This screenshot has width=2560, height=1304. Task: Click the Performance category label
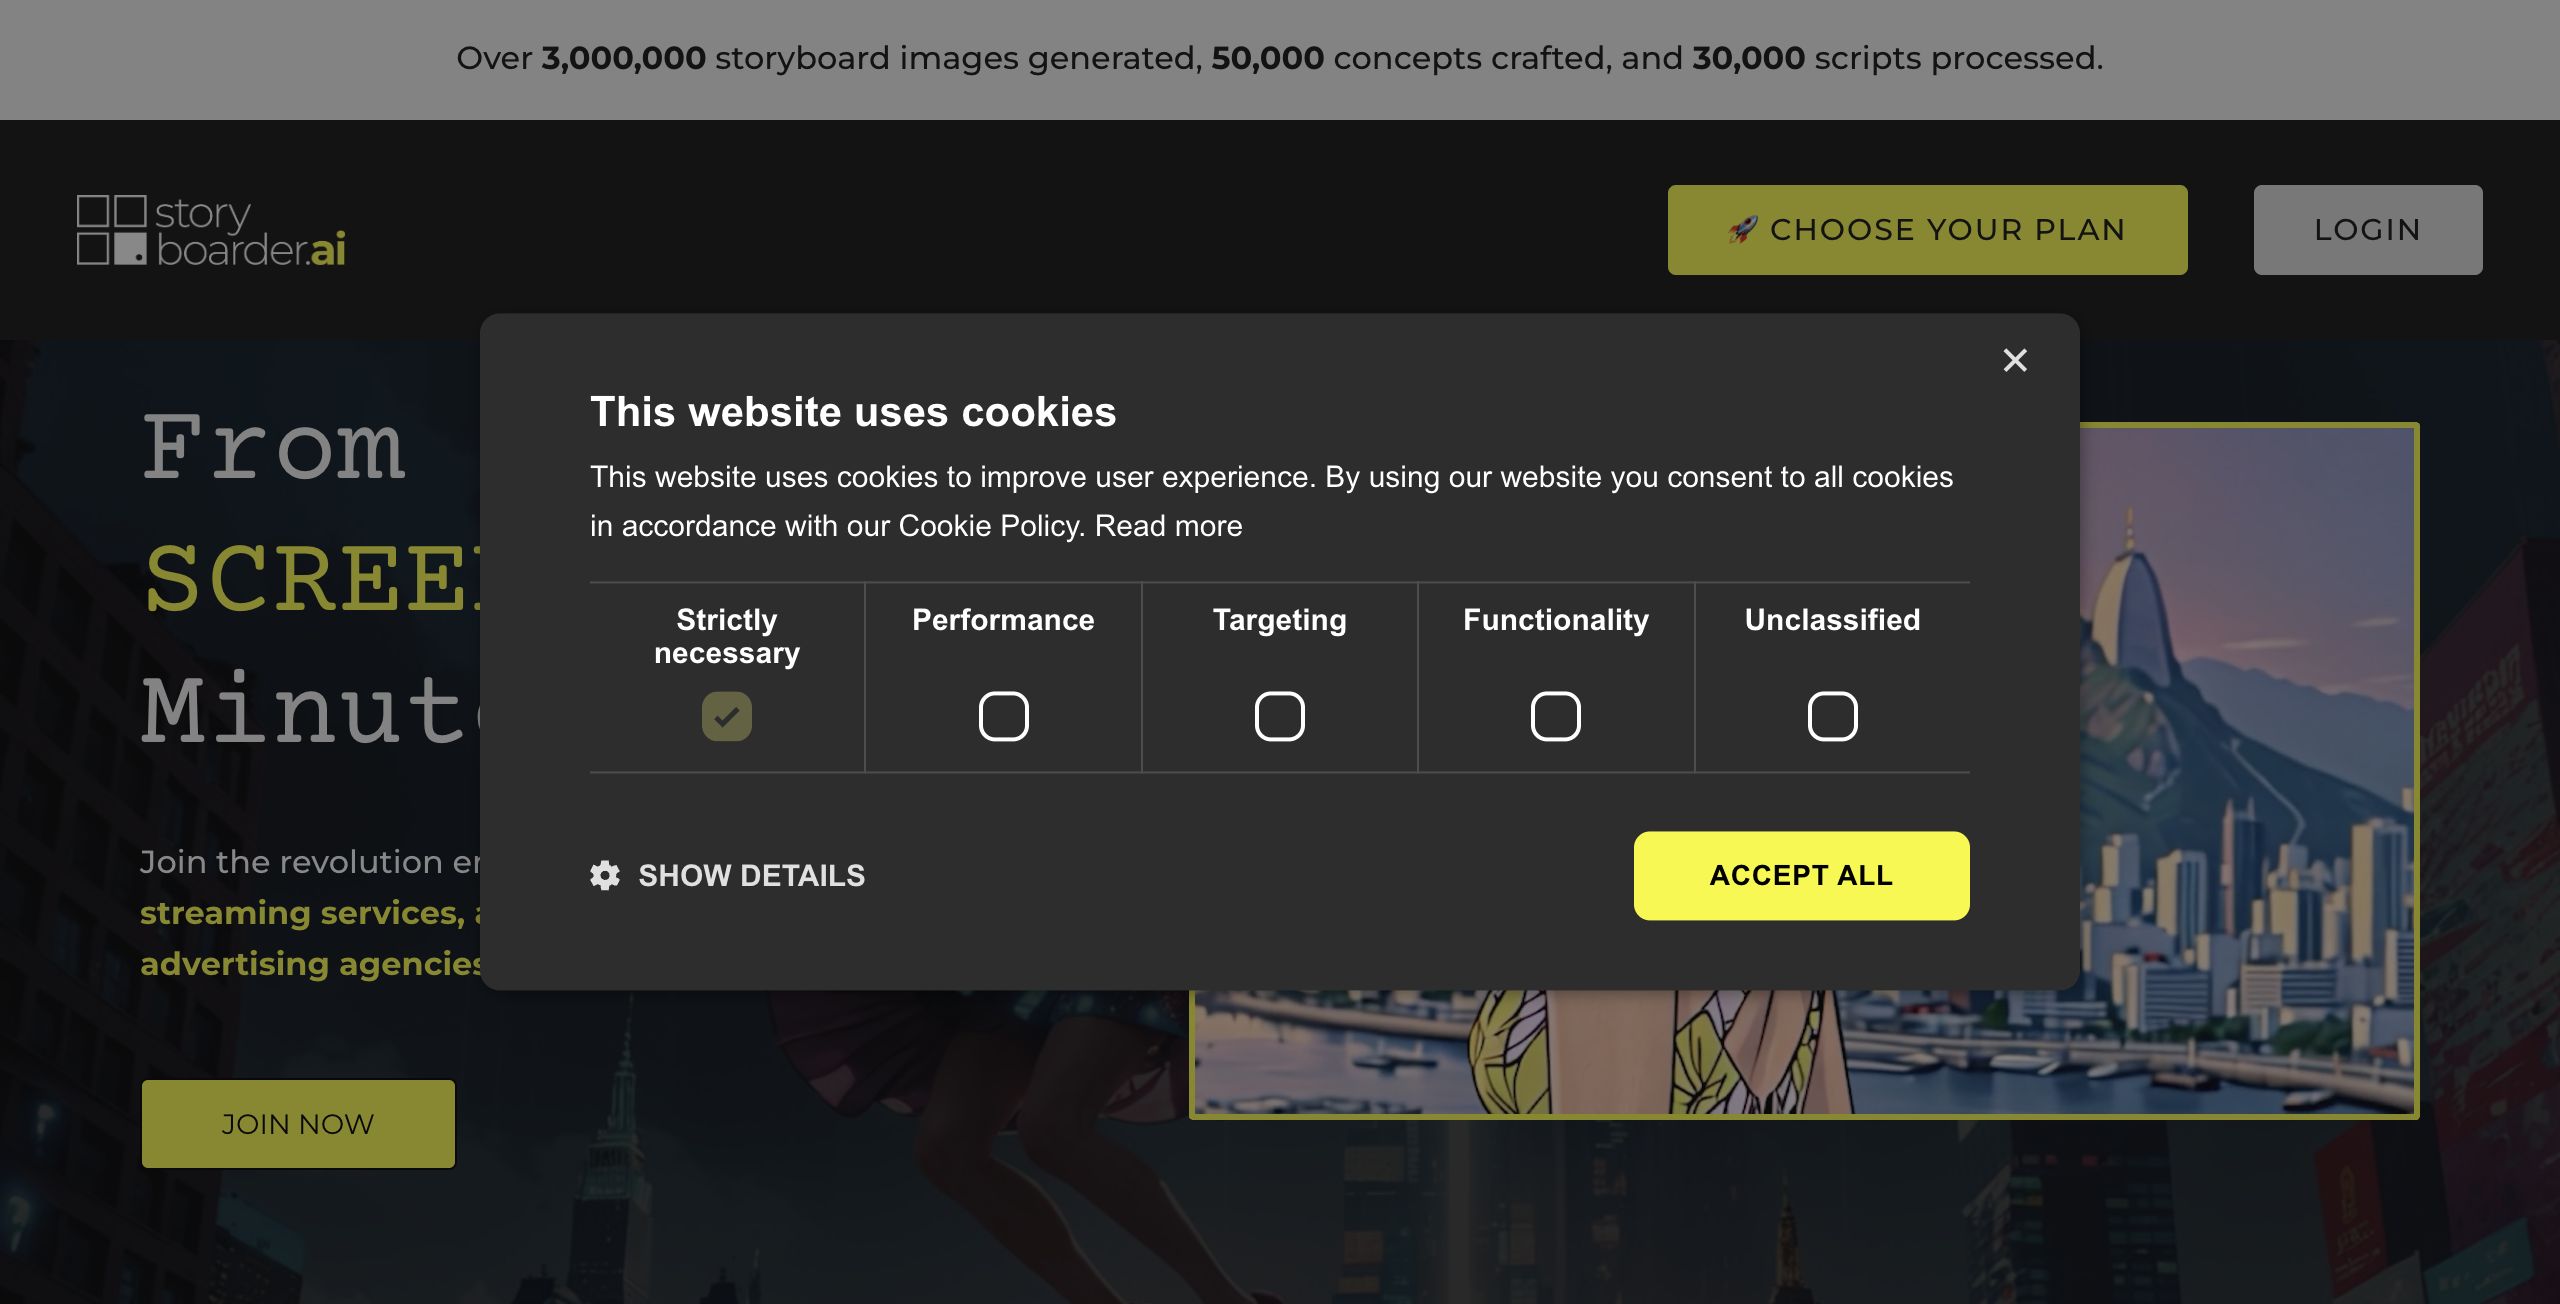1003,620
